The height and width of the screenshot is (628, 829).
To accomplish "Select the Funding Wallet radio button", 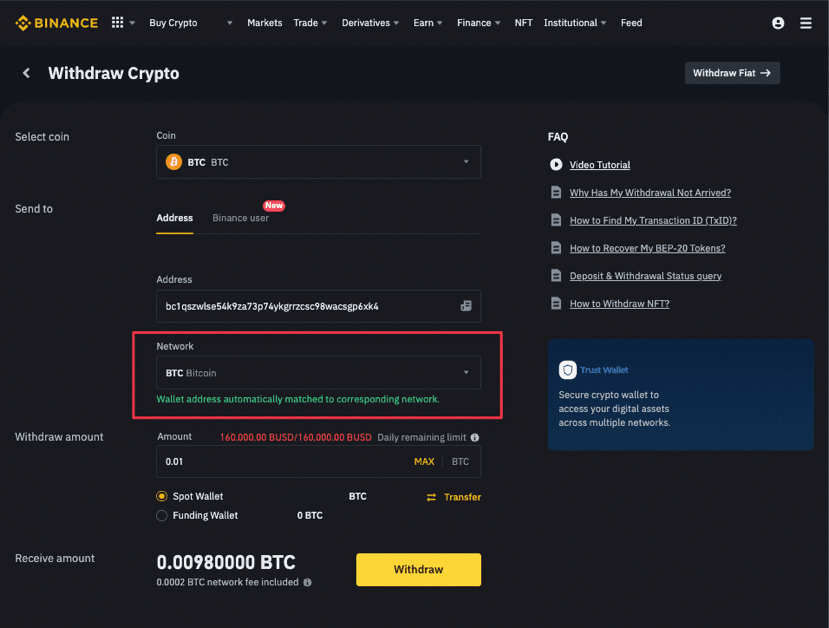I will click(x=162, y=515).
